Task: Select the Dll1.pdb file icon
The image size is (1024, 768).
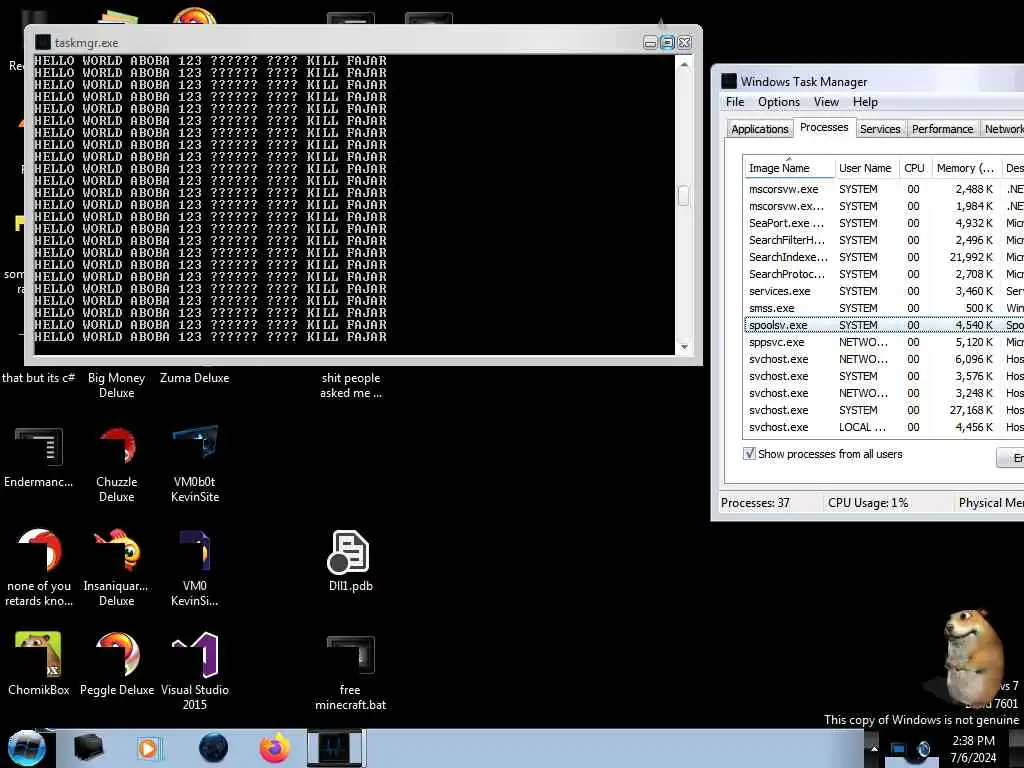Action: [351, 562]
